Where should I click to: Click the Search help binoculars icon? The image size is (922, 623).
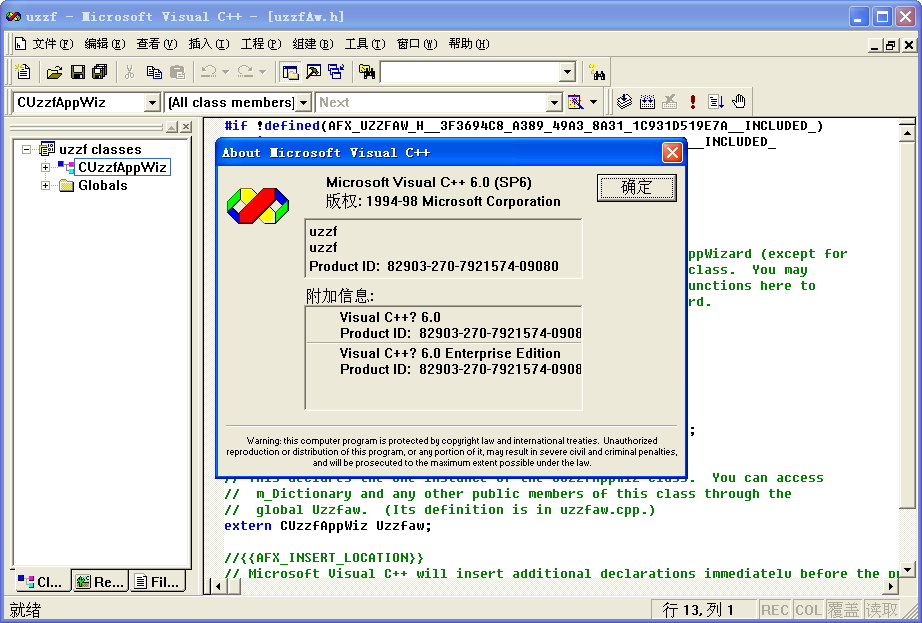pos(597,72)
